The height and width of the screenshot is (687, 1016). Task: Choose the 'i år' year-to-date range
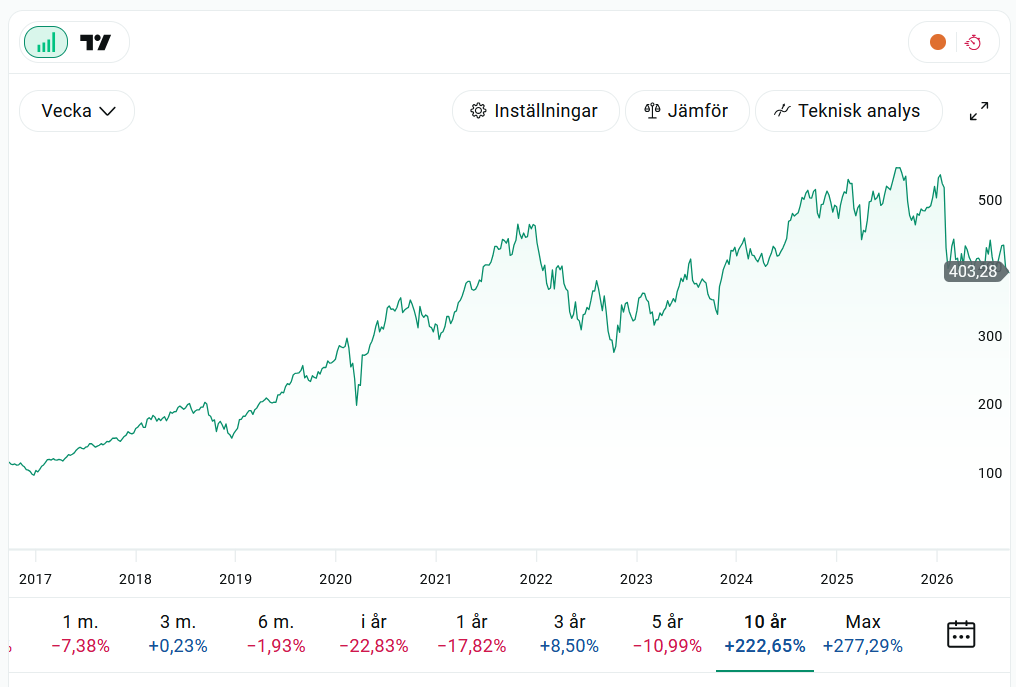click(374, 634)
